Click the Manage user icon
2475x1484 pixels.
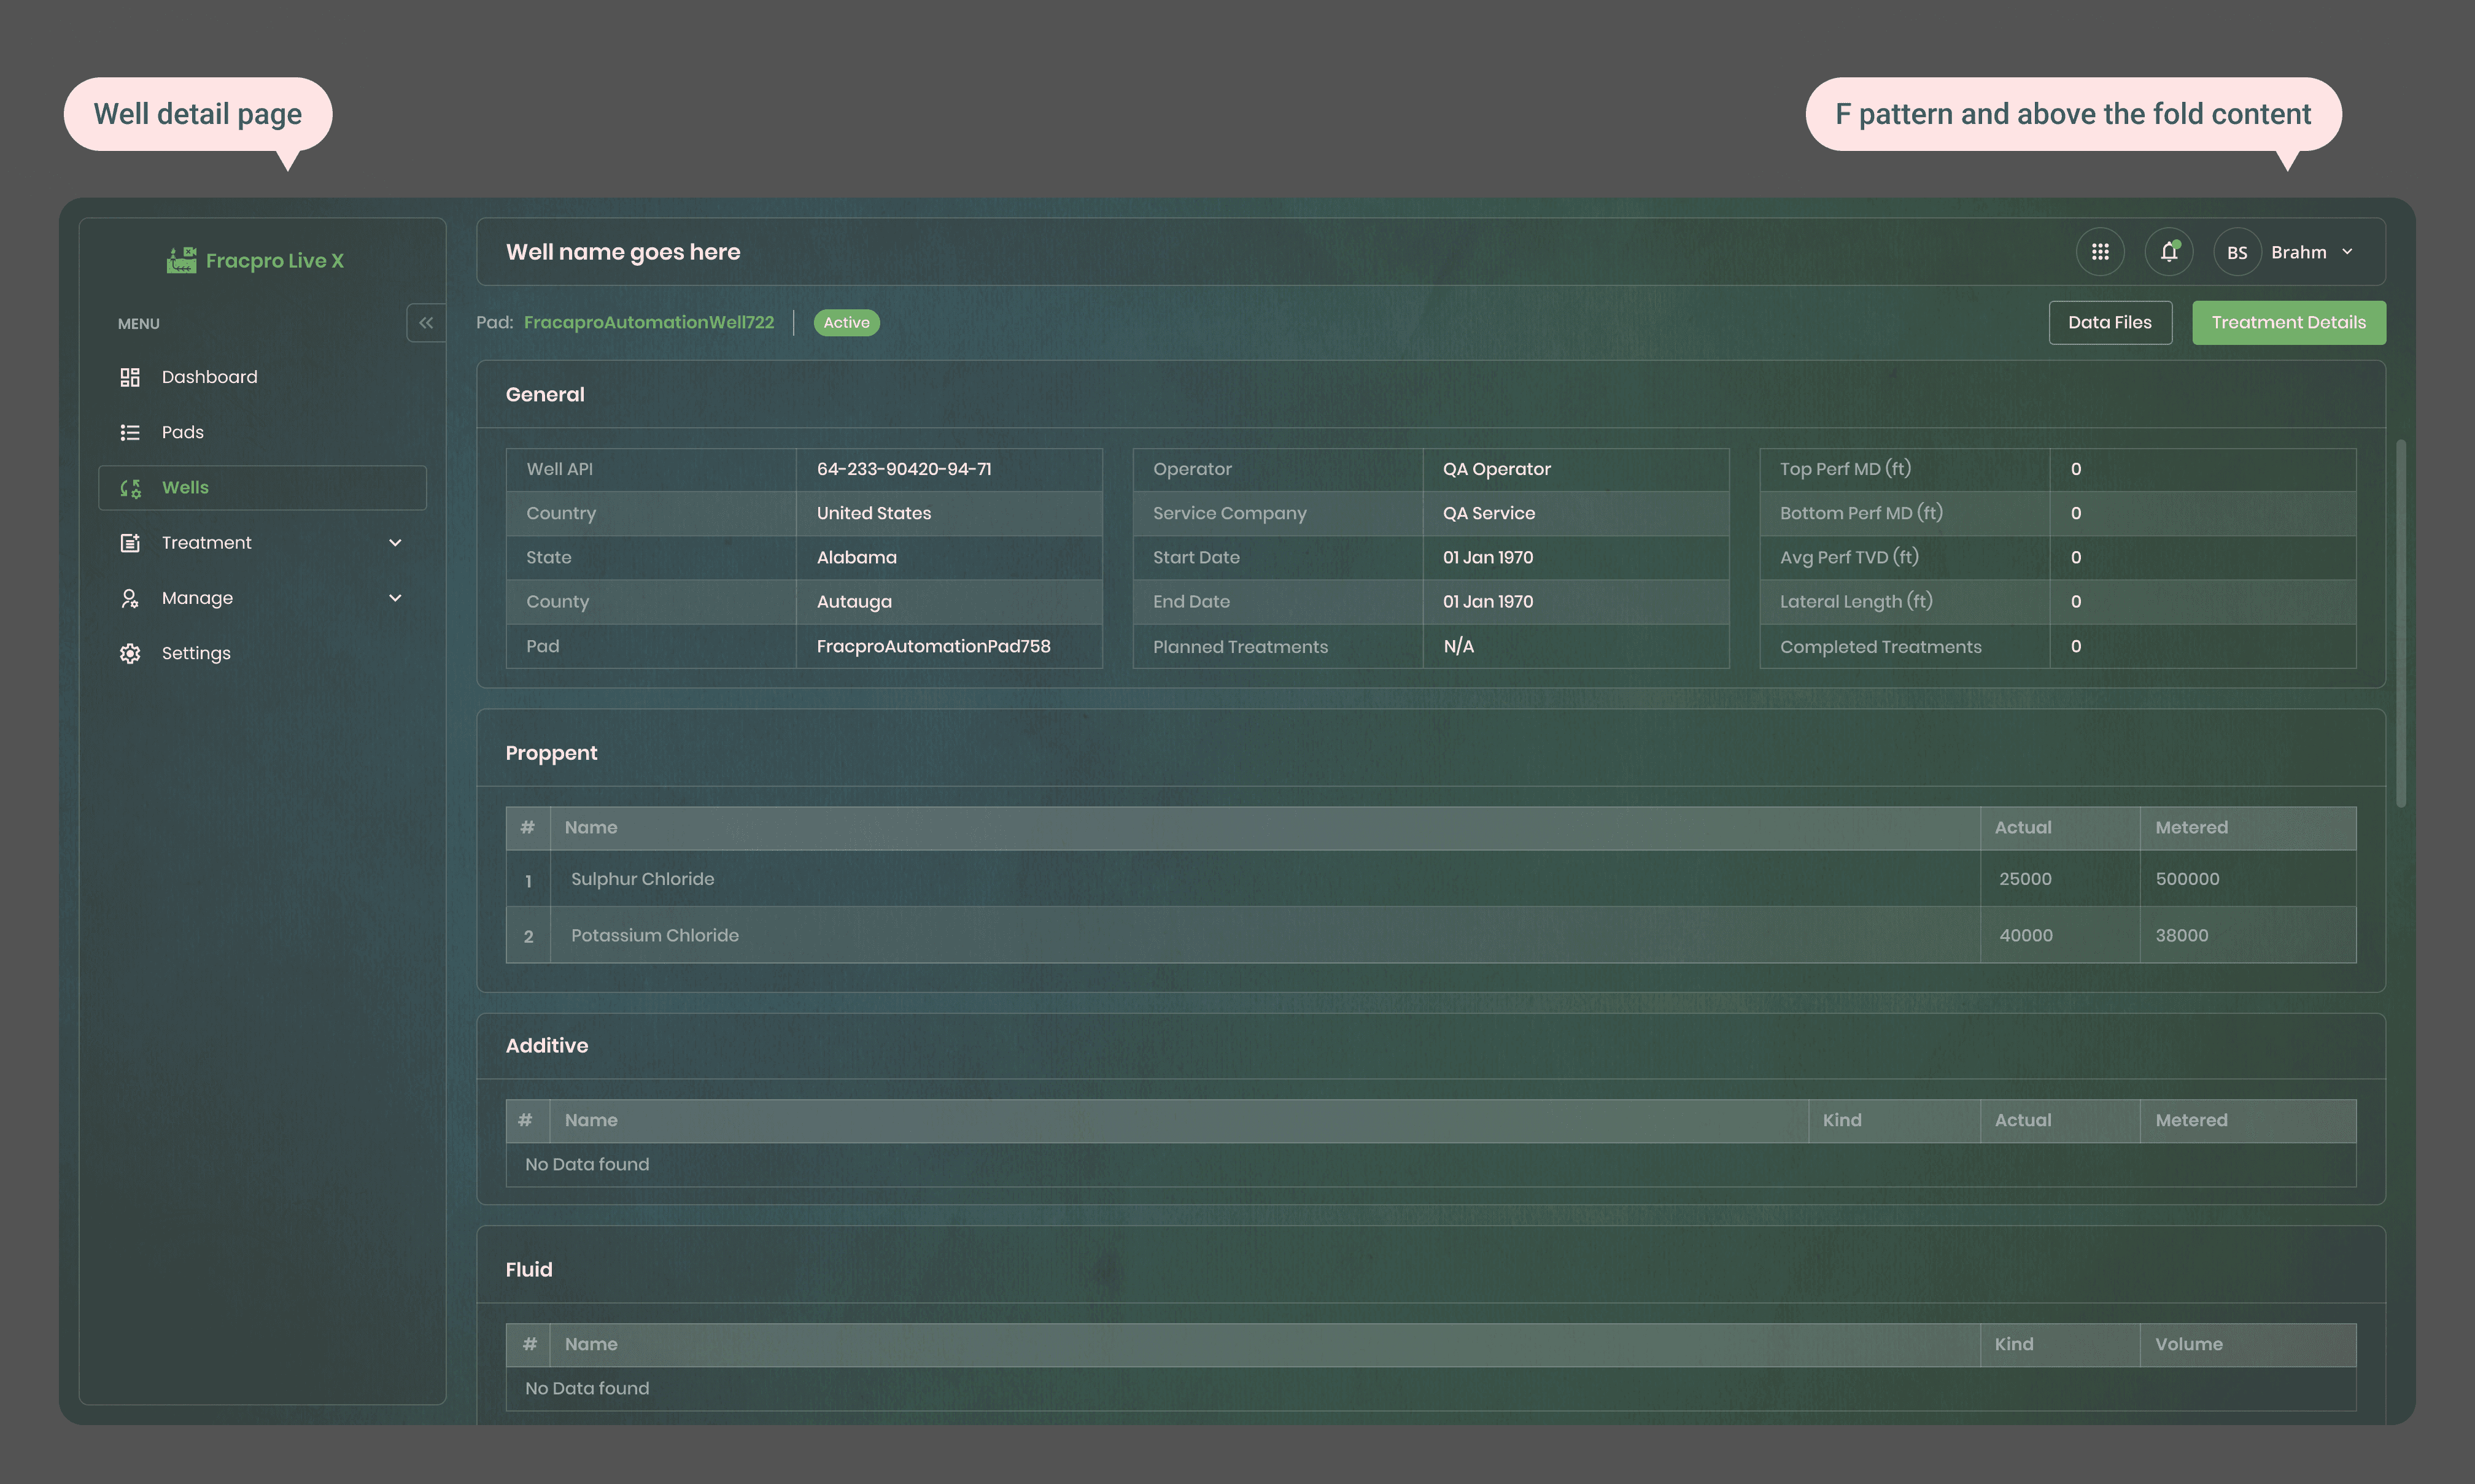pyautogui.click(x=130, y=598)
